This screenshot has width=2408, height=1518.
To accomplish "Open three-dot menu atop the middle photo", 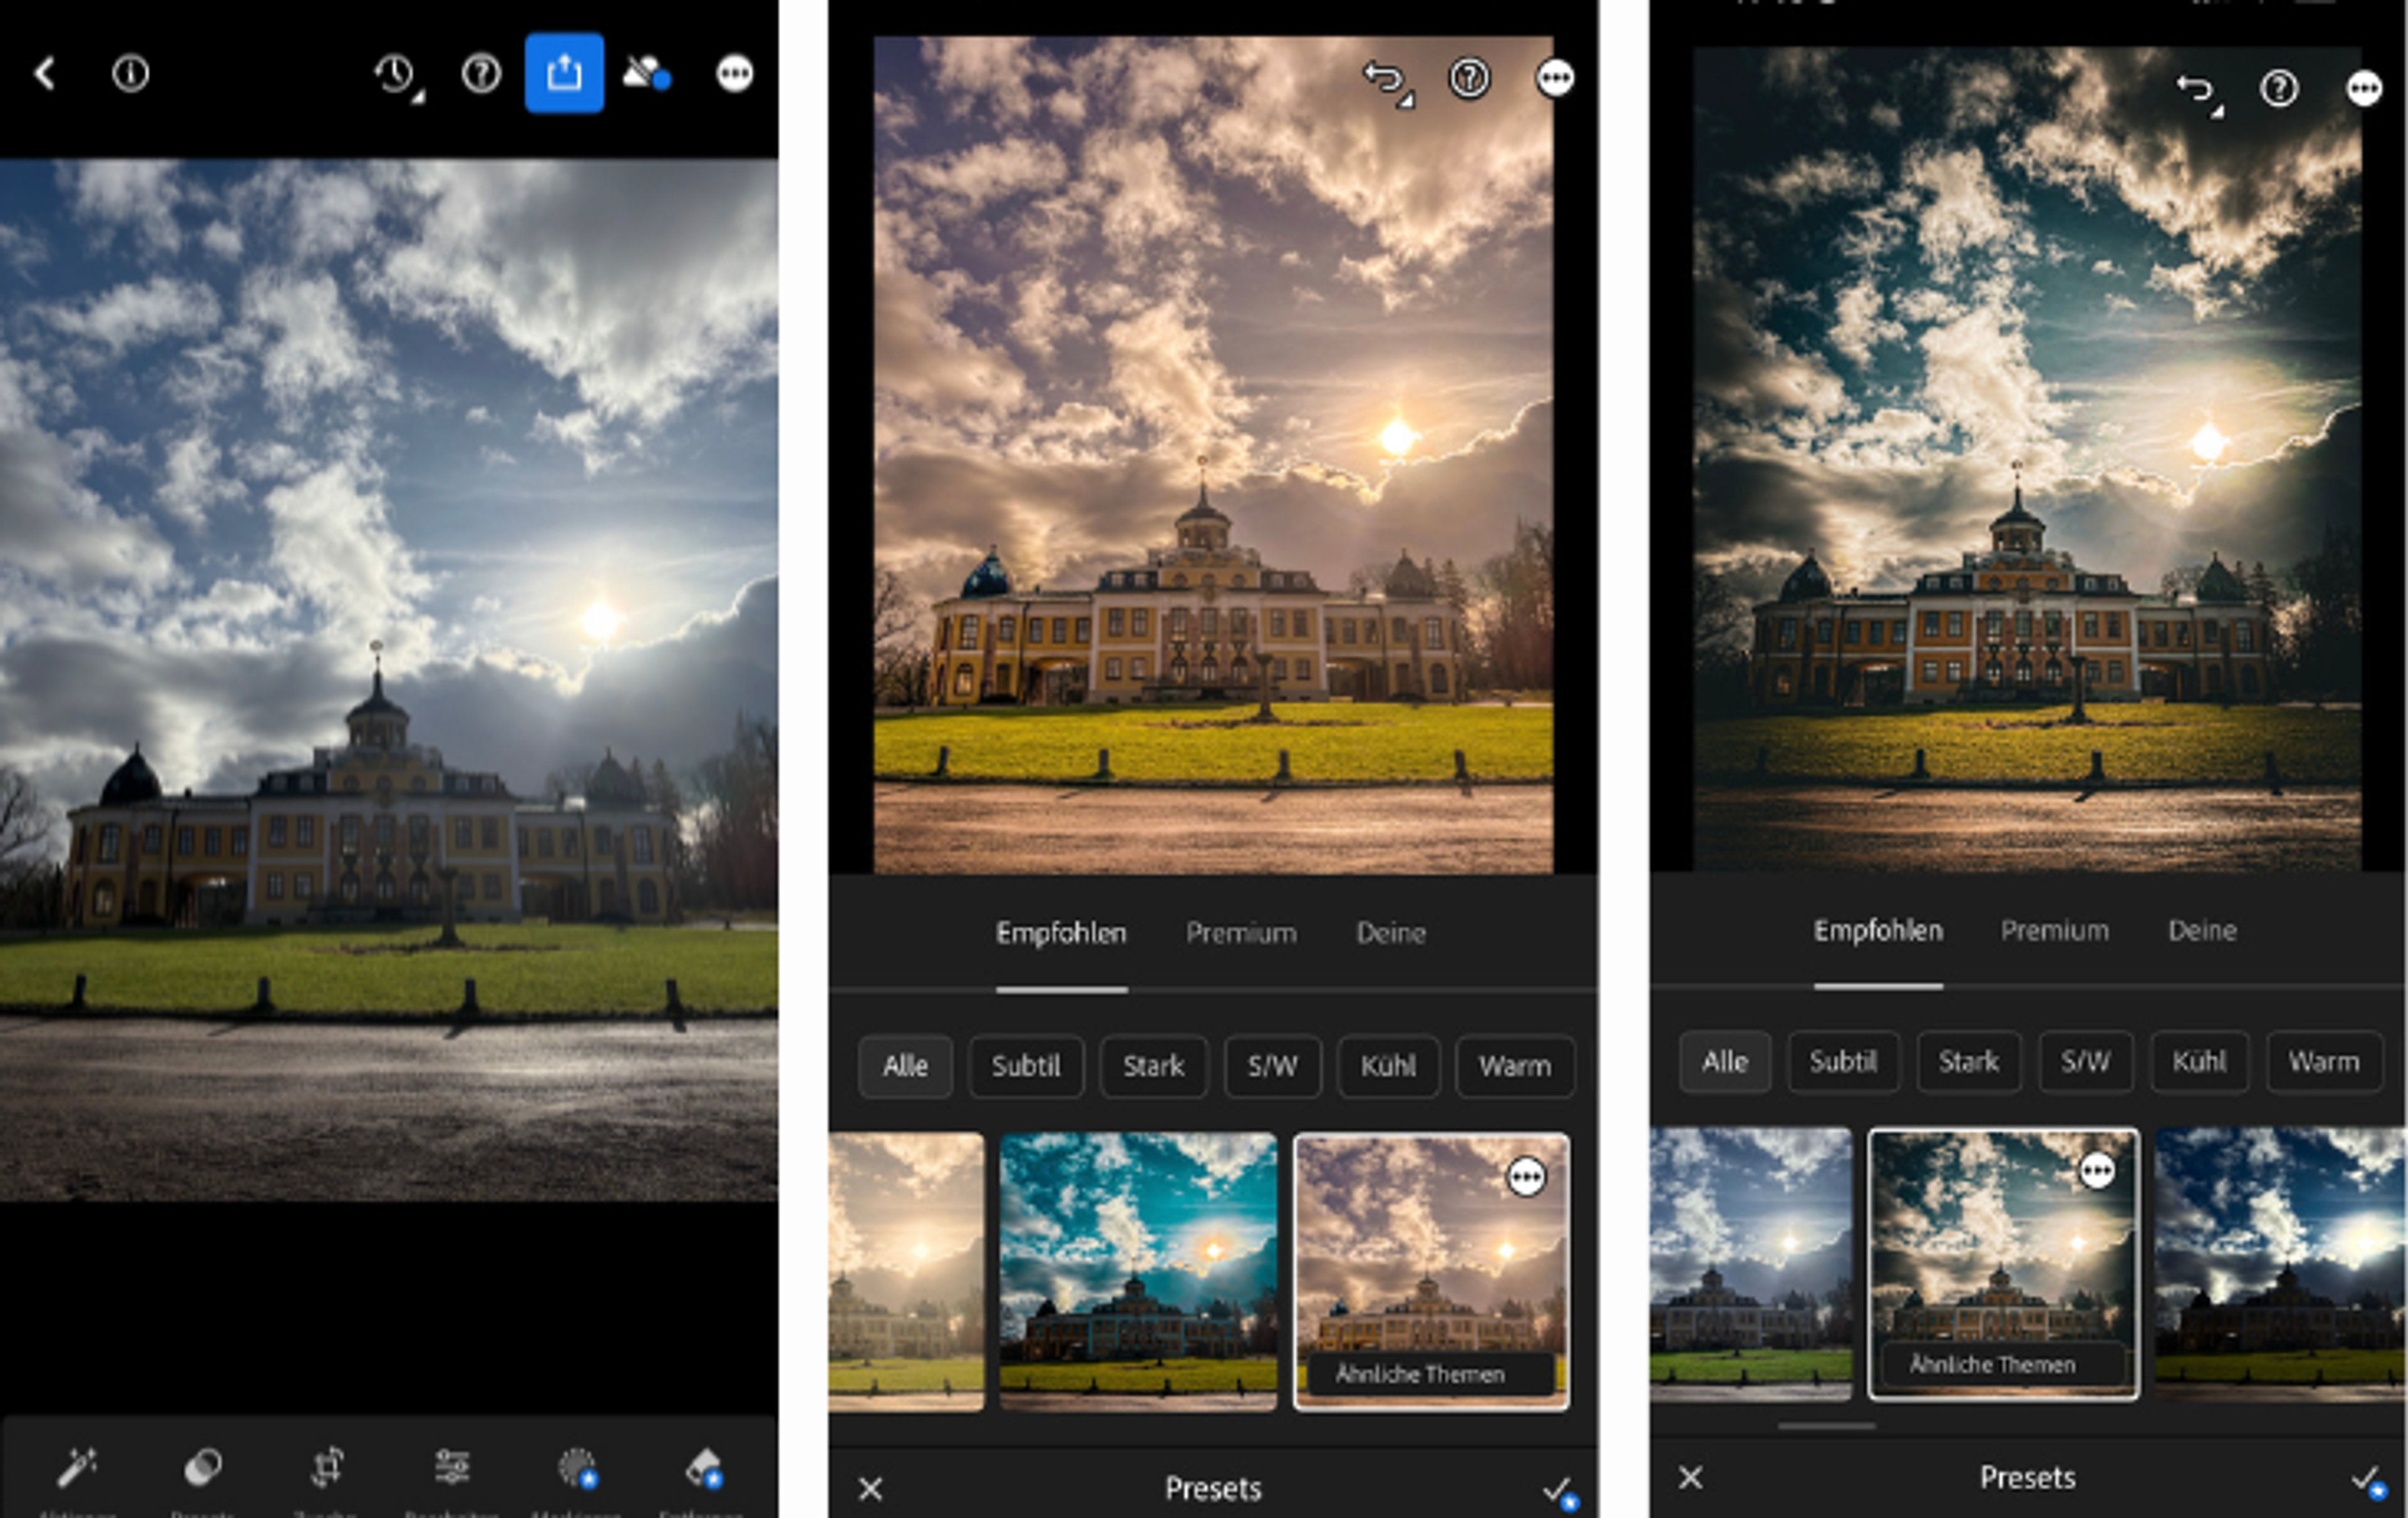I will click(1554, 78).
